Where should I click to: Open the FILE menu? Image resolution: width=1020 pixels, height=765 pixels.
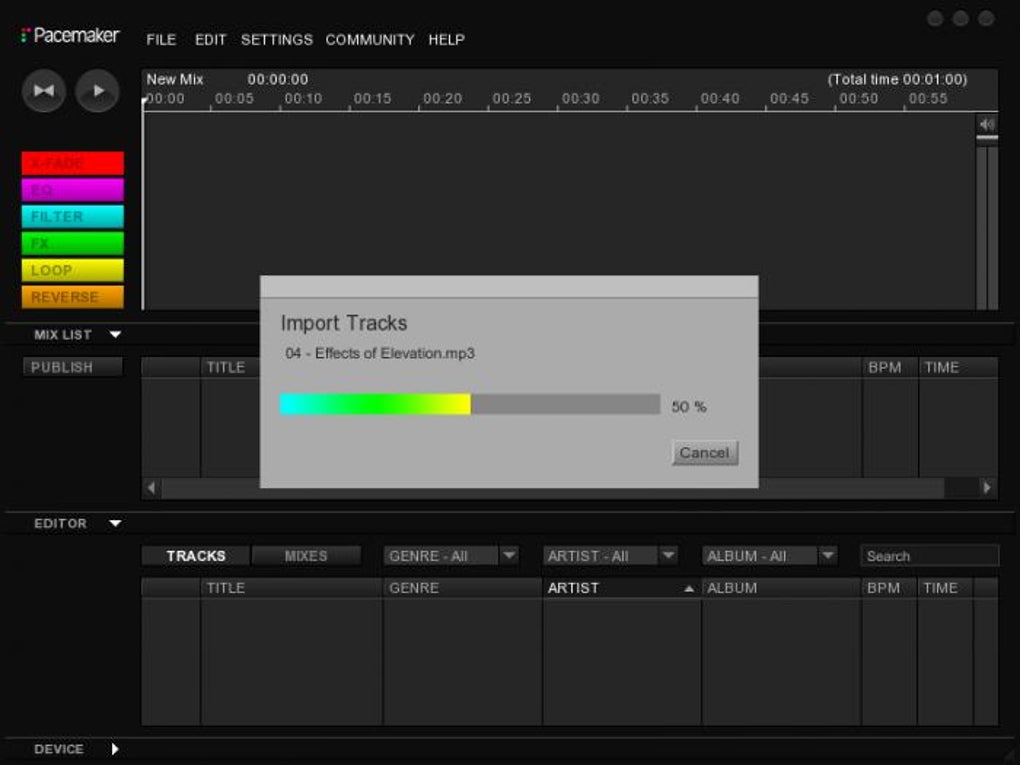coord(161,40)
